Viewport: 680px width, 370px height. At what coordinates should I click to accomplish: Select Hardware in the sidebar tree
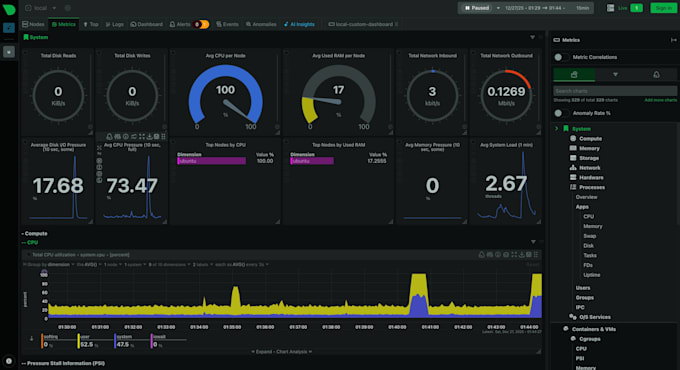[x=591, y=178]
